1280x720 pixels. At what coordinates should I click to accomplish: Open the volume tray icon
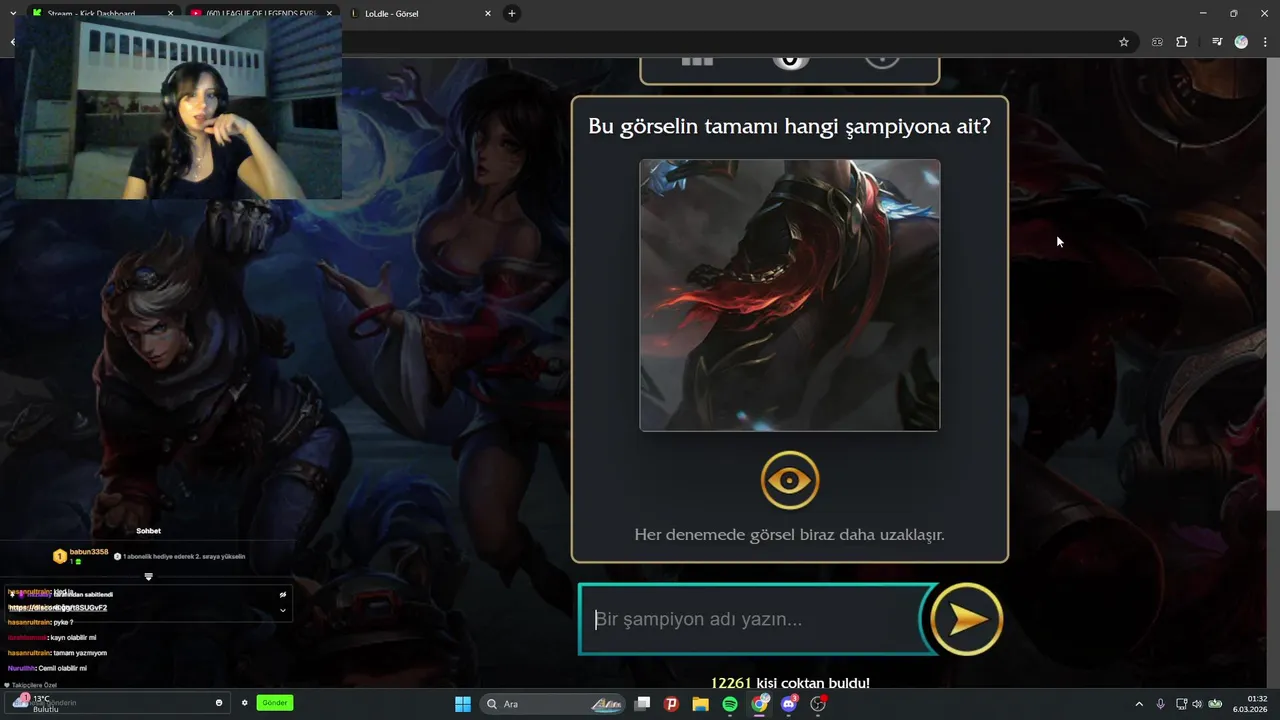(1197, 704)
